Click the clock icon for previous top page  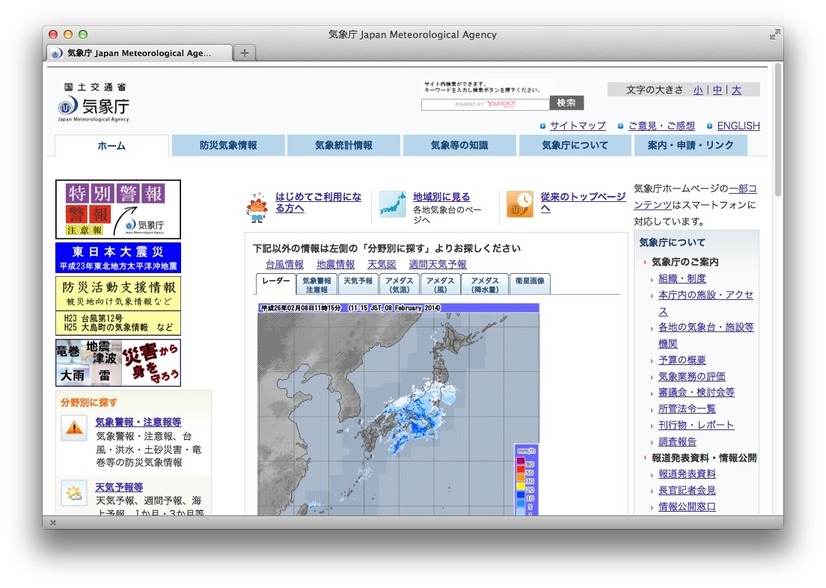[519, 204]
